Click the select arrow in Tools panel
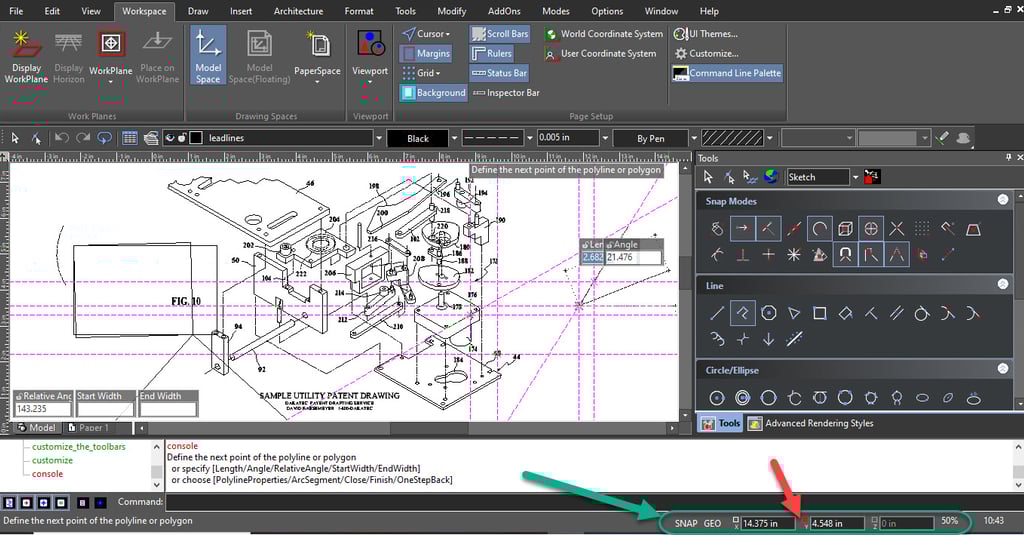The height and width of the screenshot is (535, 1024). [708, 176]
